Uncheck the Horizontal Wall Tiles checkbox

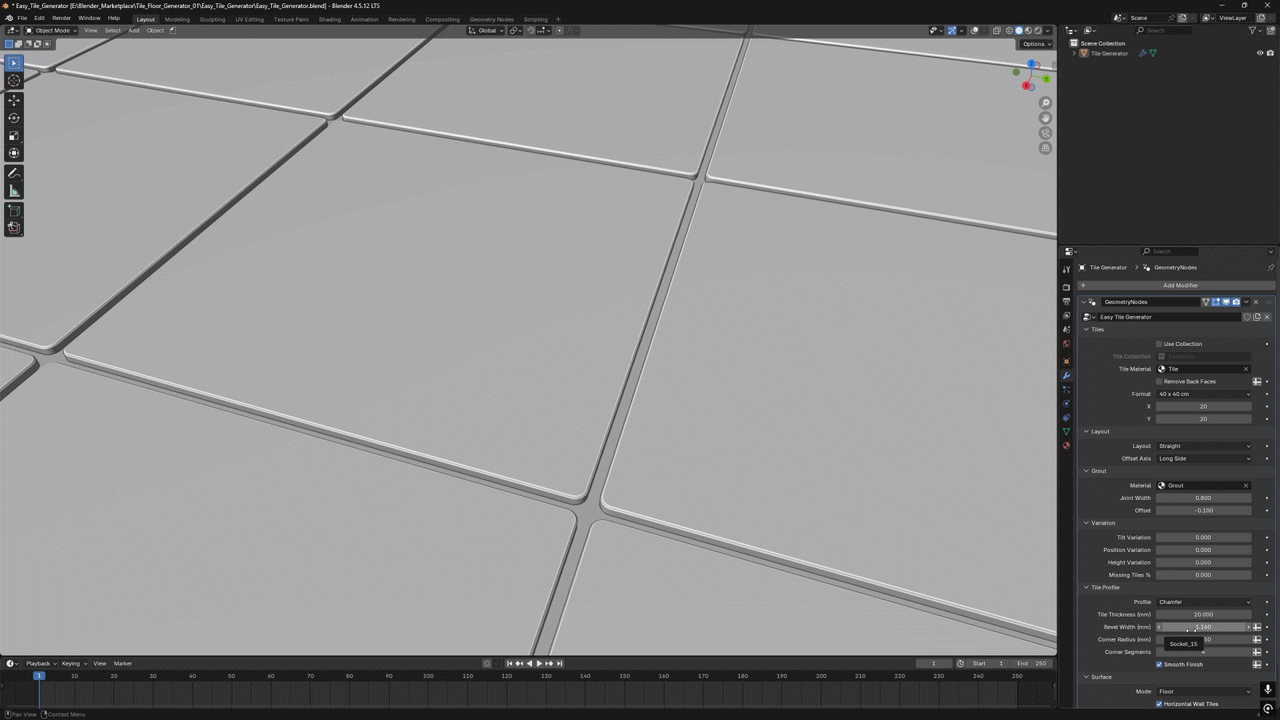pos(1160,704)
